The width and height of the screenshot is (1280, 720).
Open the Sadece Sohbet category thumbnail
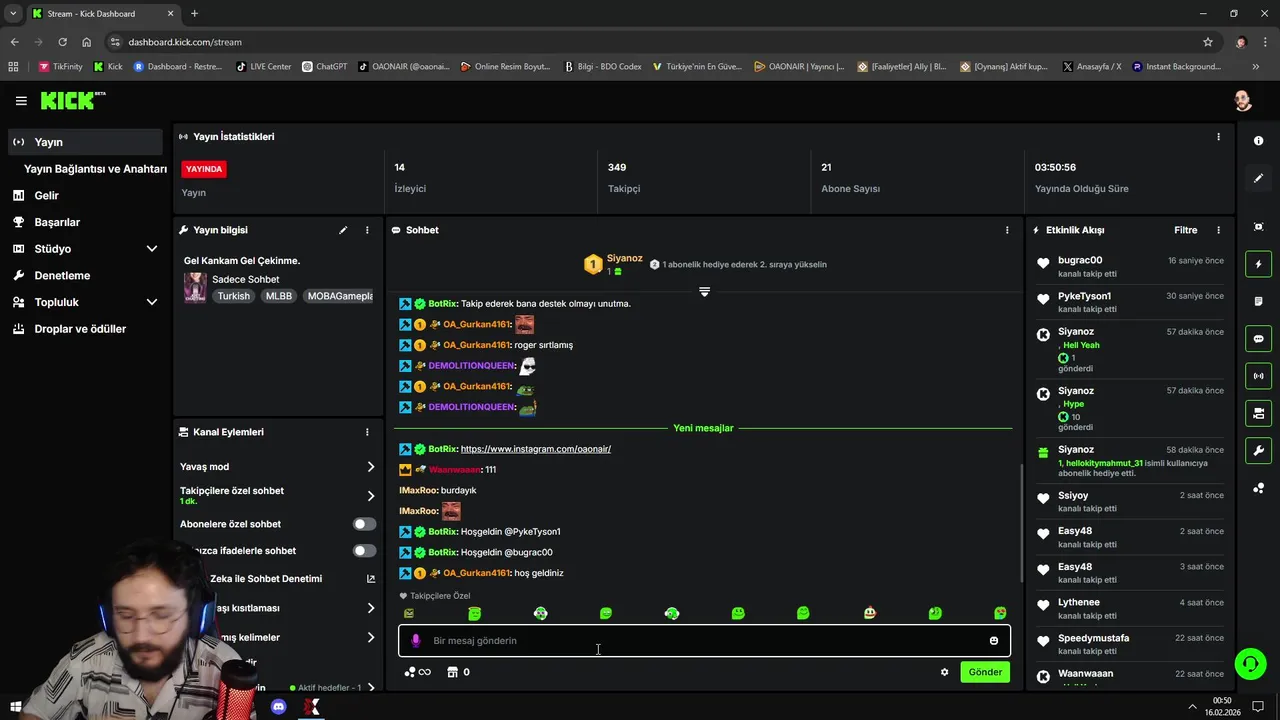tap(195, 287)
